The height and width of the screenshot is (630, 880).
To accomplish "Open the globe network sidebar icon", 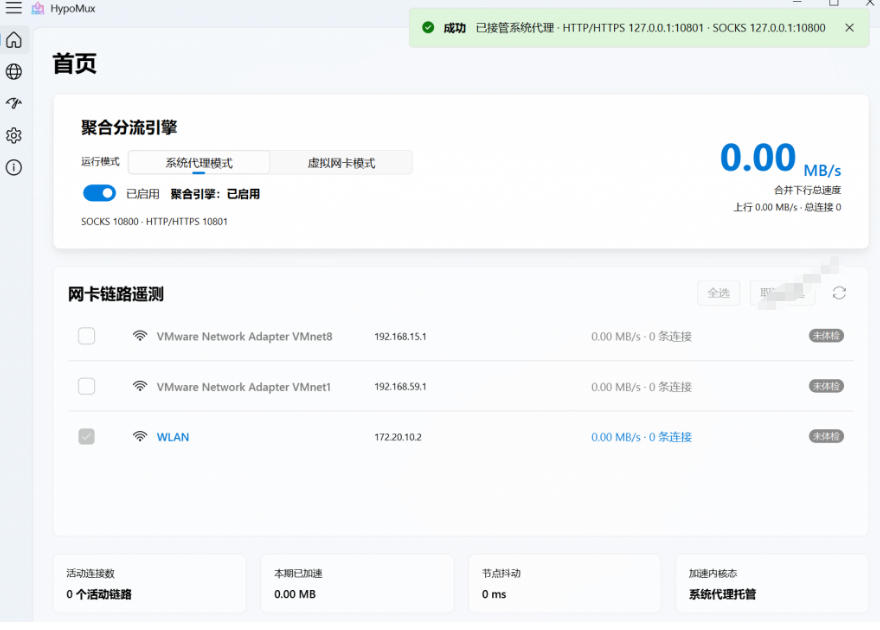I will click(14, 72).
